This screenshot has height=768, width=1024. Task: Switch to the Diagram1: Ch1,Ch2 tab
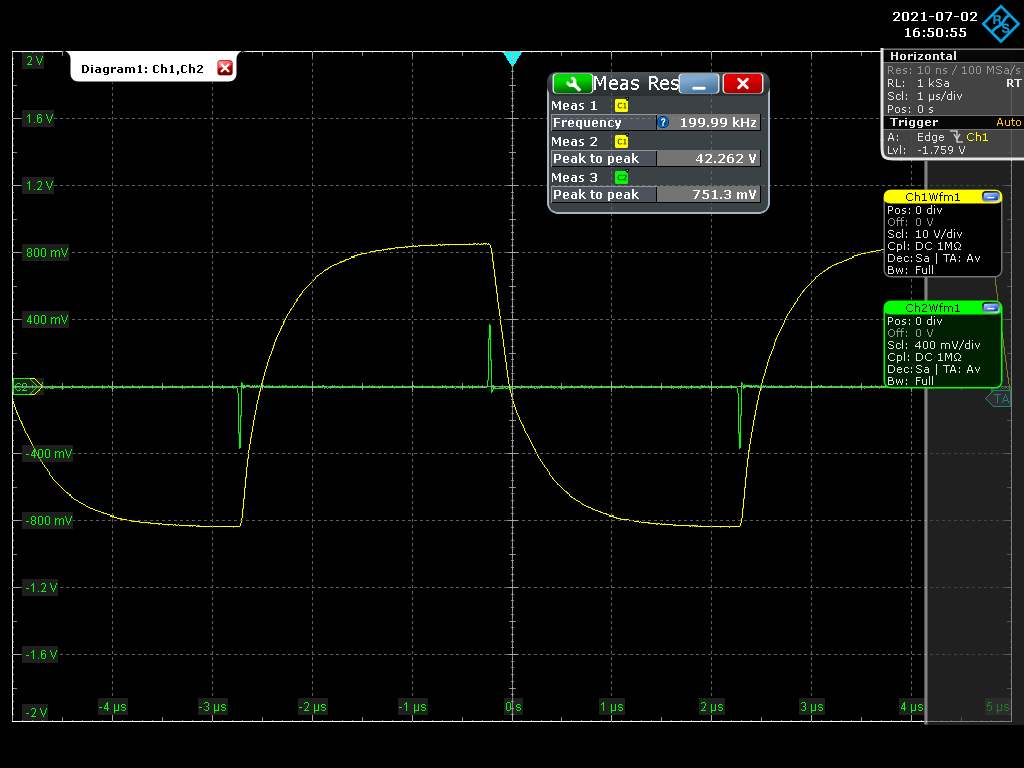[142, 69]
